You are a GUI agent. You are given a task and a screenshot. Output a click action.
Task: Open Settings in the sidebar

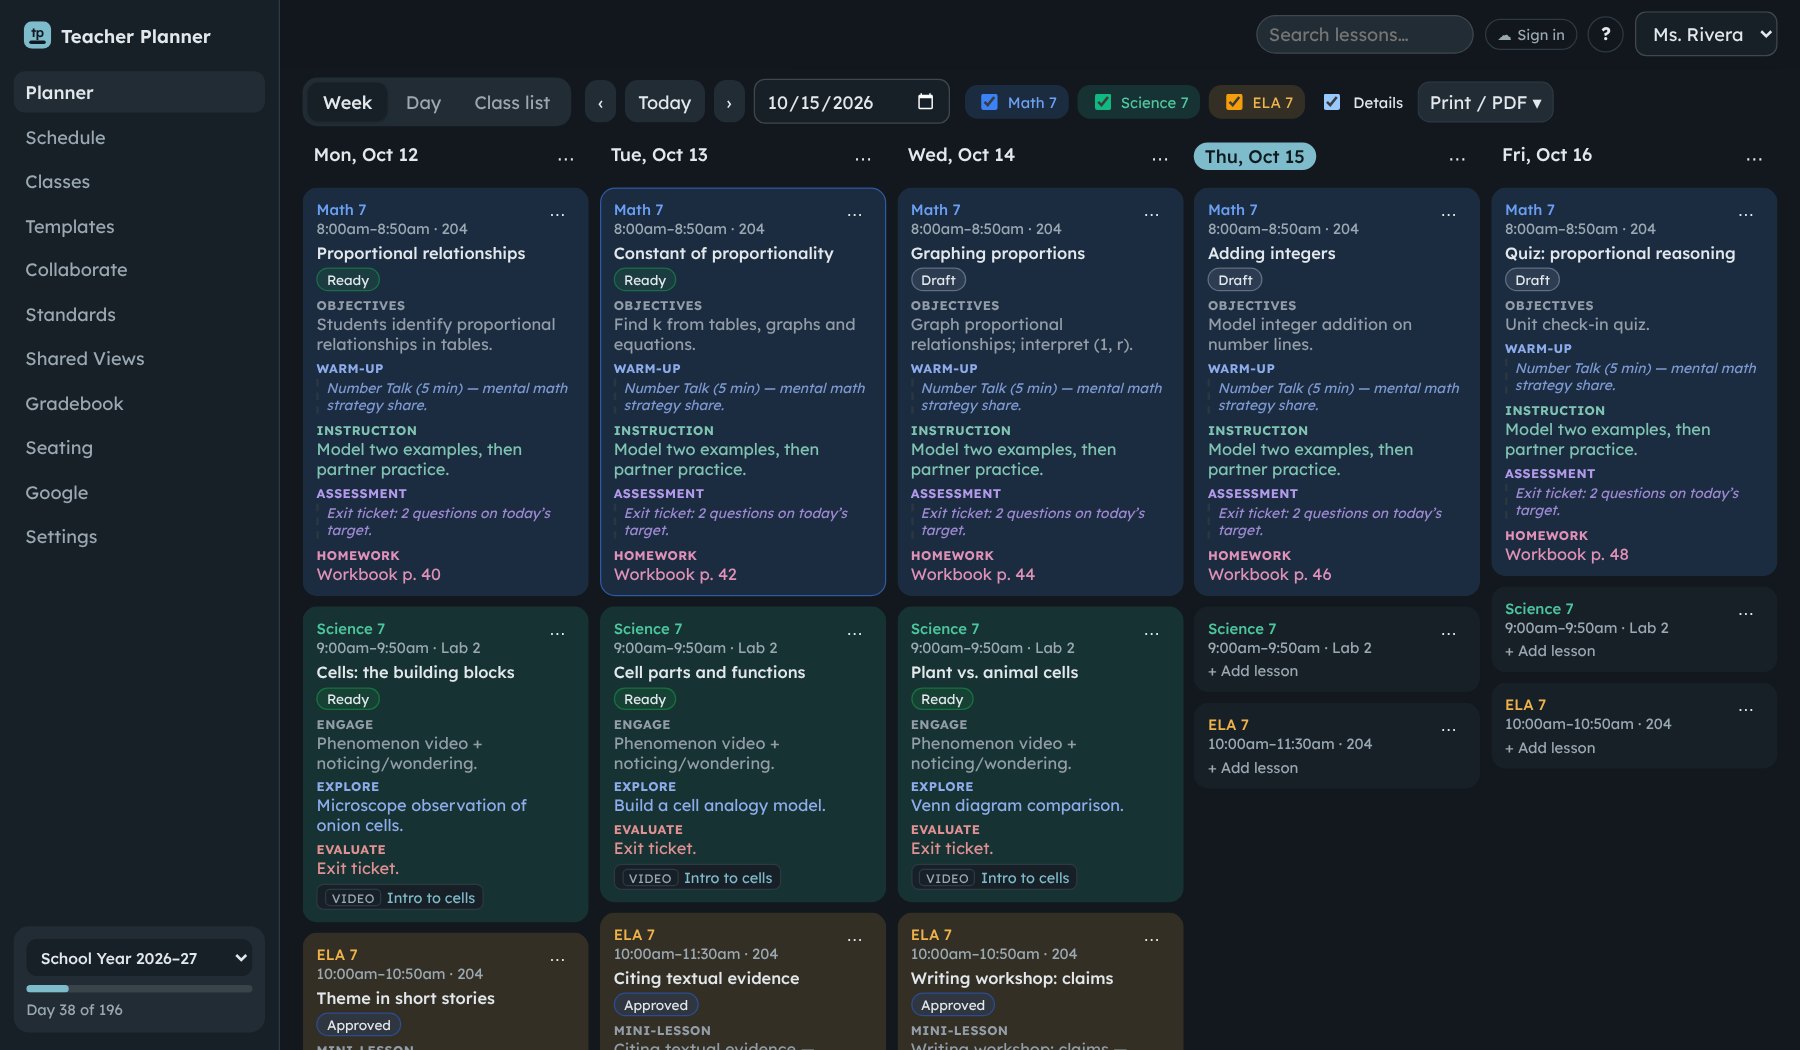139,537
